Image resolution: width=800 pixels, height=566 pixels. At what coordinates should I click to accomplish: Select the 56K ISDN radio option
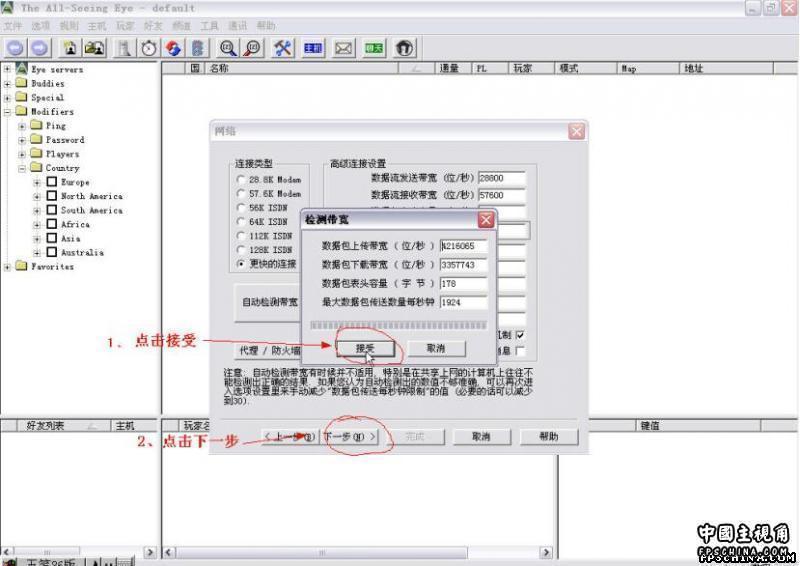[241, 208]
